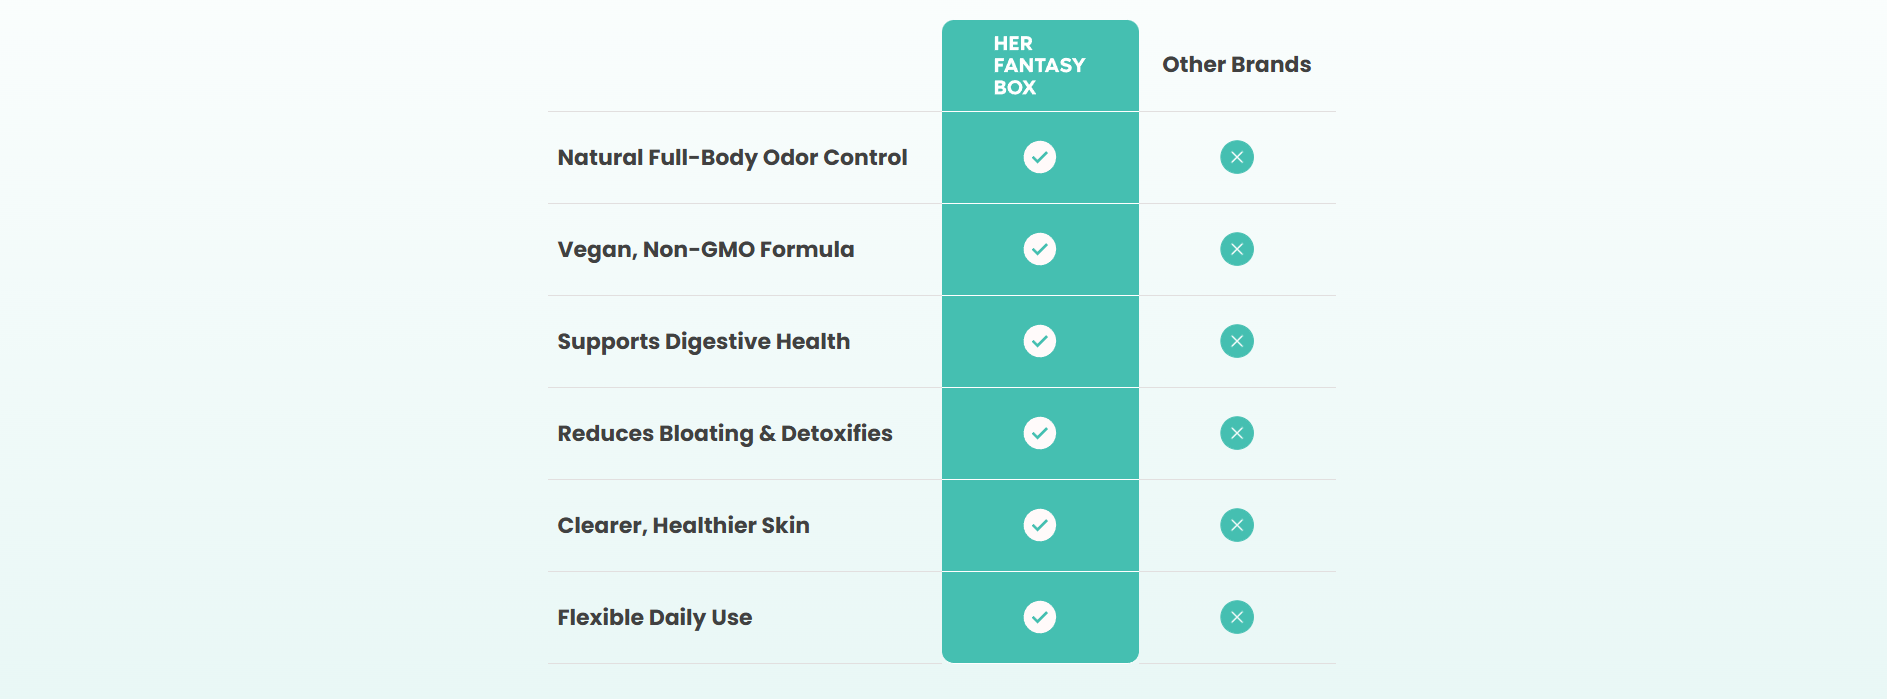Click Other Brands X icon for Vegan Formula
Viewport: 1887px width, 699px height.
tap(1236, 249)
